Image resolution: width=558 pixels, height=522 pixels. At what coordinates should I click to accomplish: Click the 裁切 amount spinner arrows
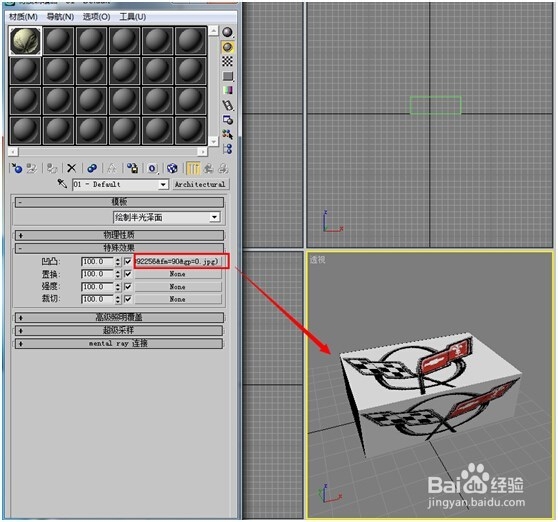coord(118,299)
